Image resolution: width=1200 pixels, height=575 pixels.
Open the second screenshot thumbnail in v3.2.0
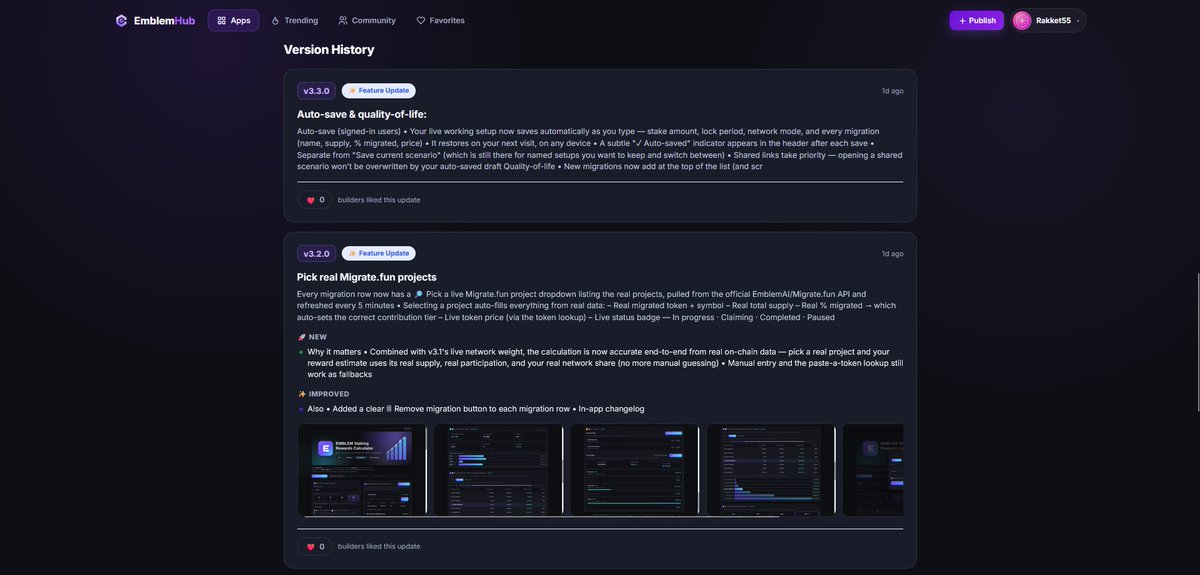(x=498, y=470)
